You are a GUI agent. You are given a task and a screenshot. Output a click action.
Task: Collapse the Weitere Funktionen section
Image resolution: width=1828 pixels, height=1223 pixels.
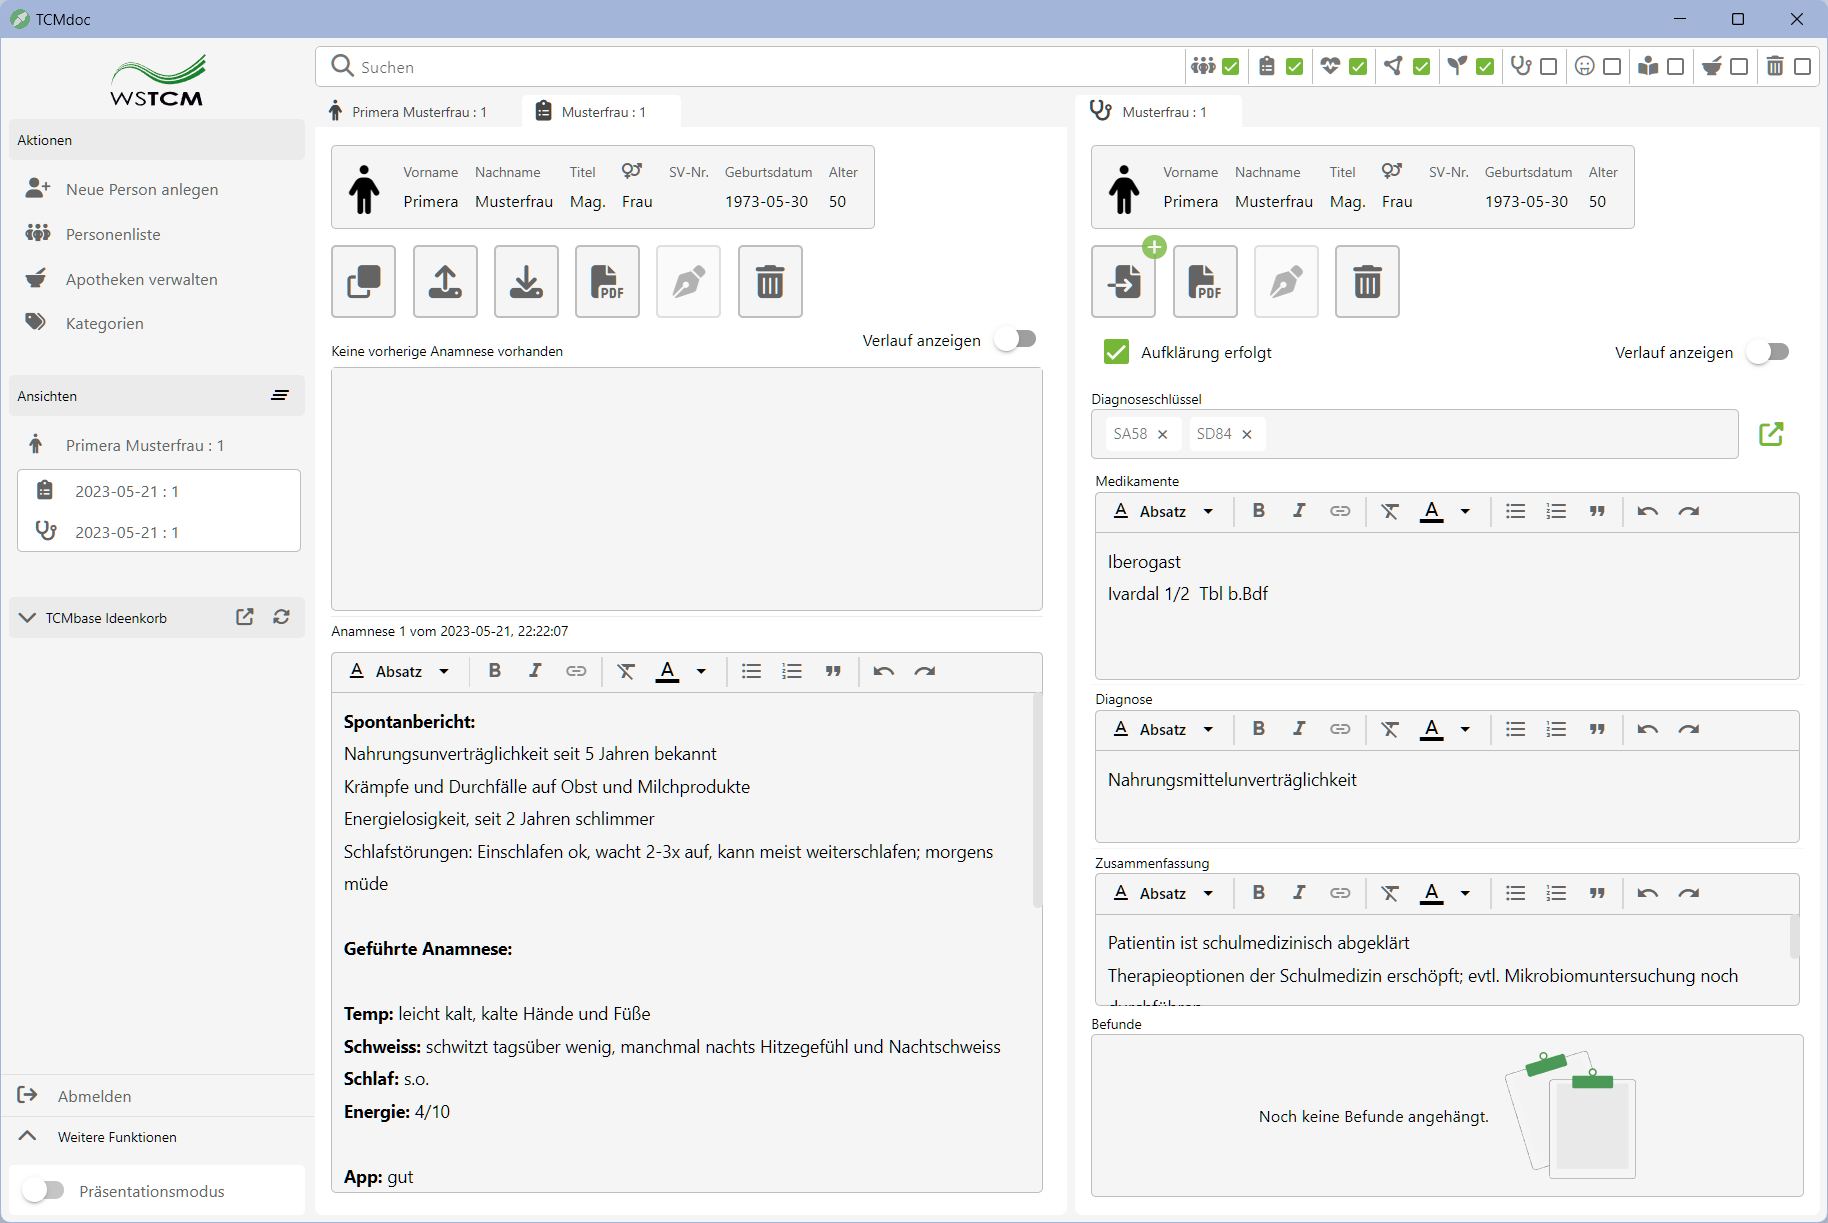pyautogui.click(x=28, y=1136)
